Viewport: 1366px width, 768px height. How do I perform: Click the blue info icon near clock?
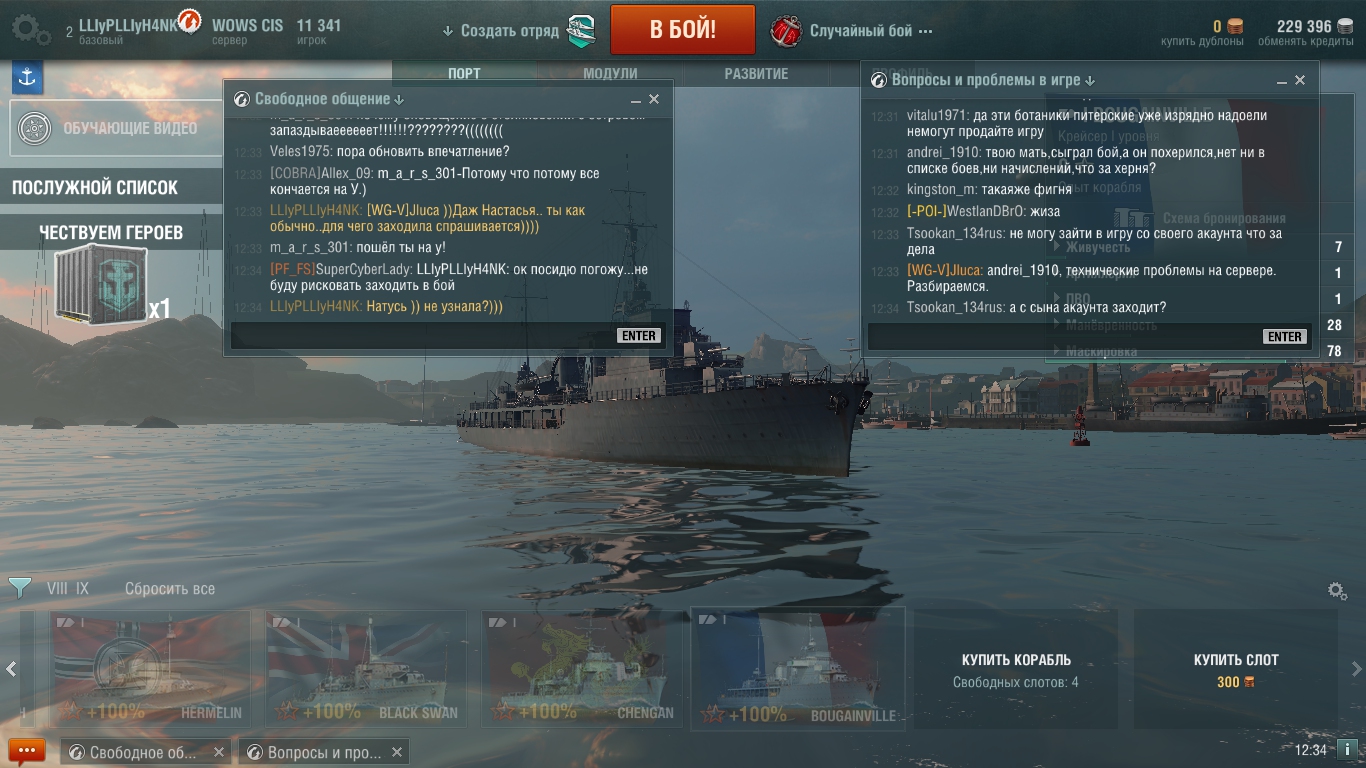click(1347, 749)
